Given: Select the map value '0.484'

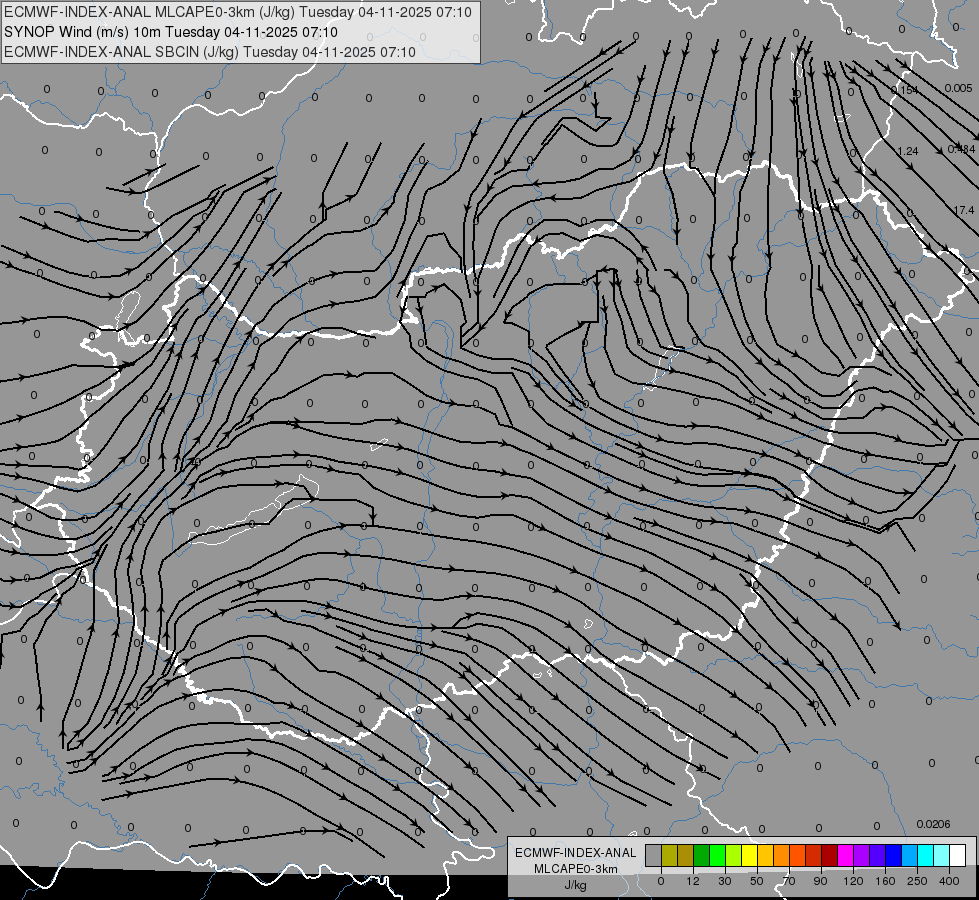Looking at the screenshot, I should 961,149.
